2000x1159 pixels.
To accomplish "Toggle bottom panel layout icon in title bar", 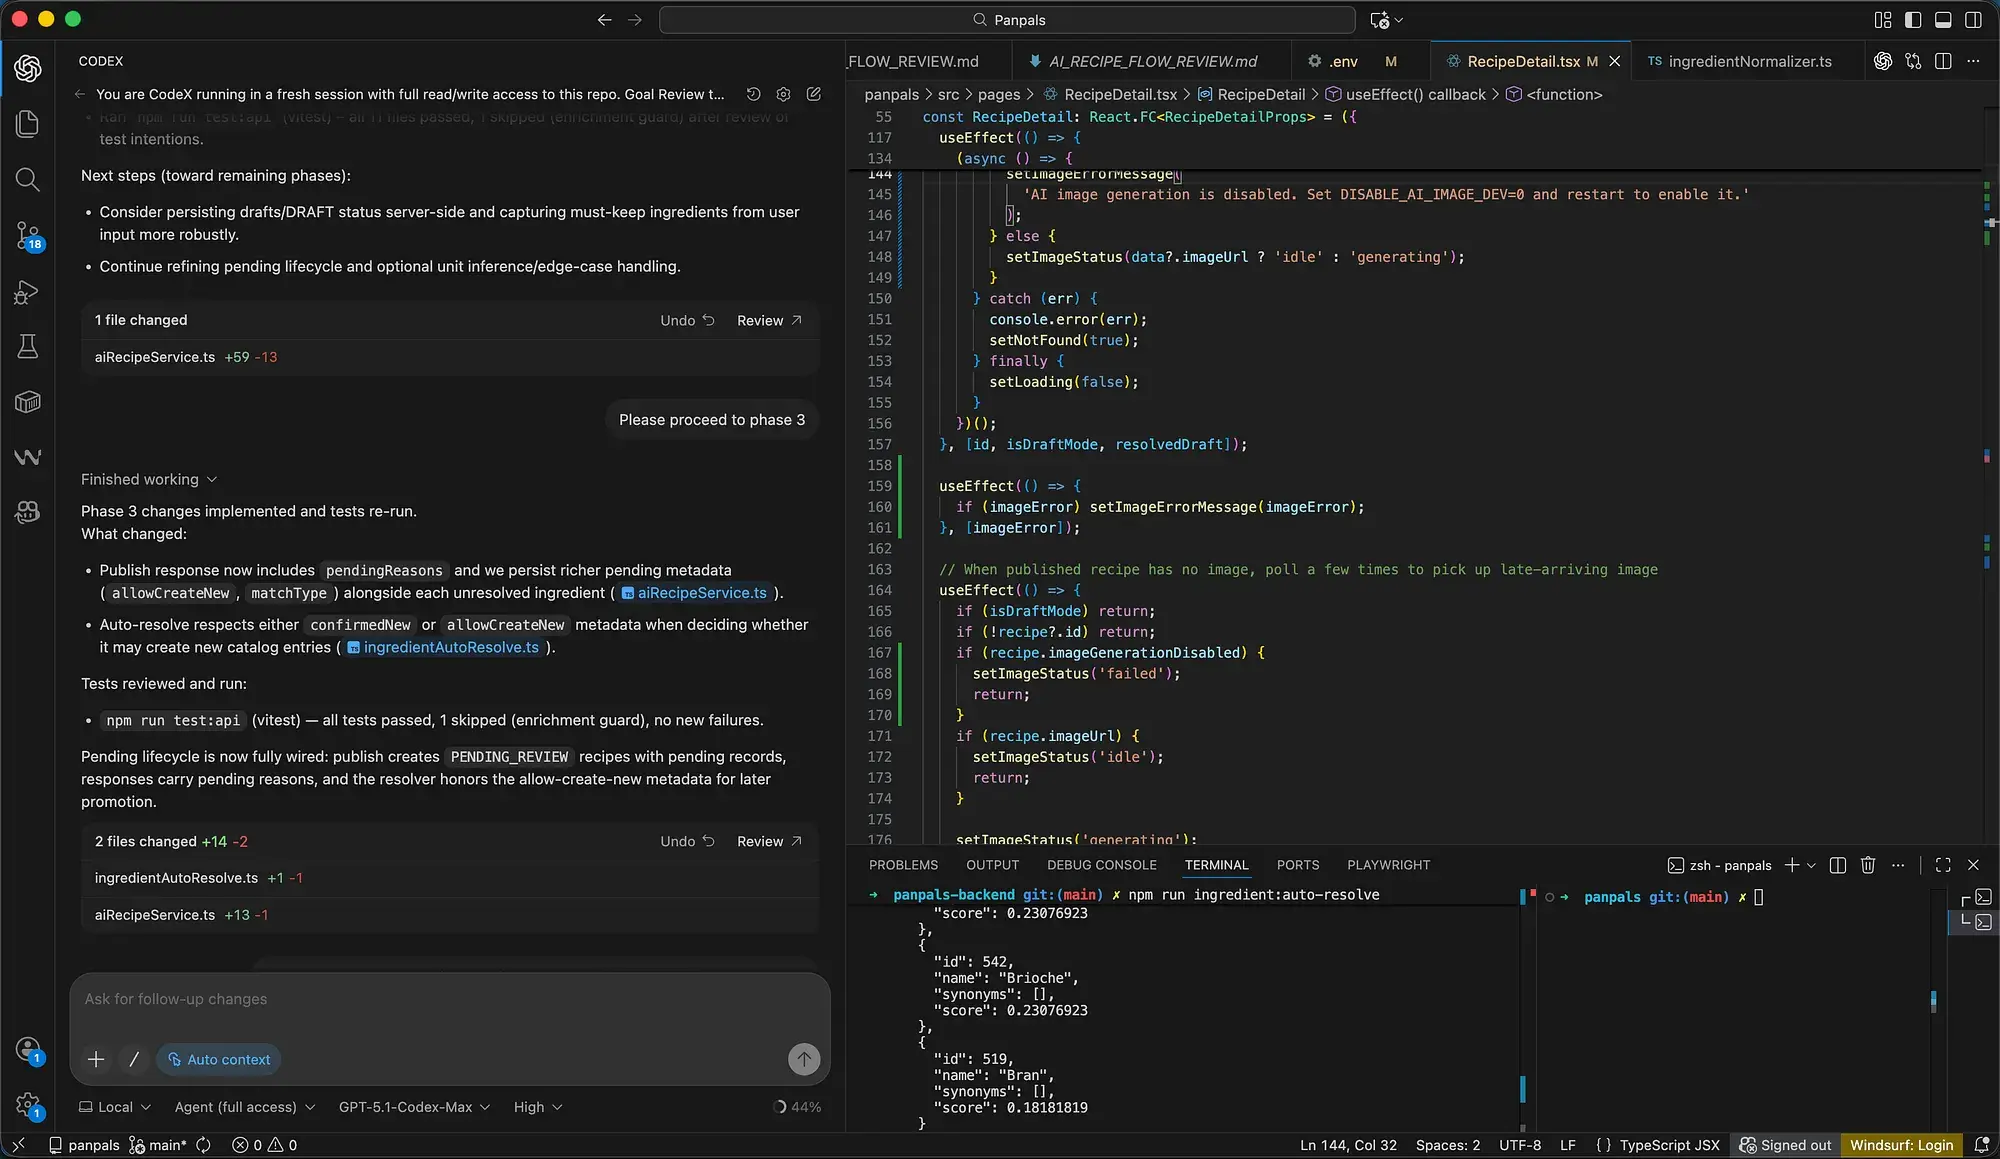I will click(x=1943, y=20).
